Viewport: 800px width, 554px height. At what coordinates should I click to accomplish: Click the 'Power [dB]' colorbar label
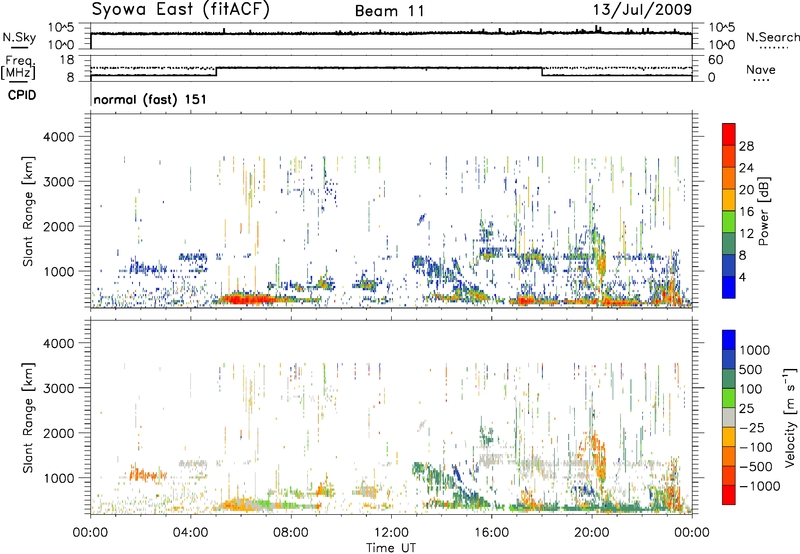tap(763, 211)
